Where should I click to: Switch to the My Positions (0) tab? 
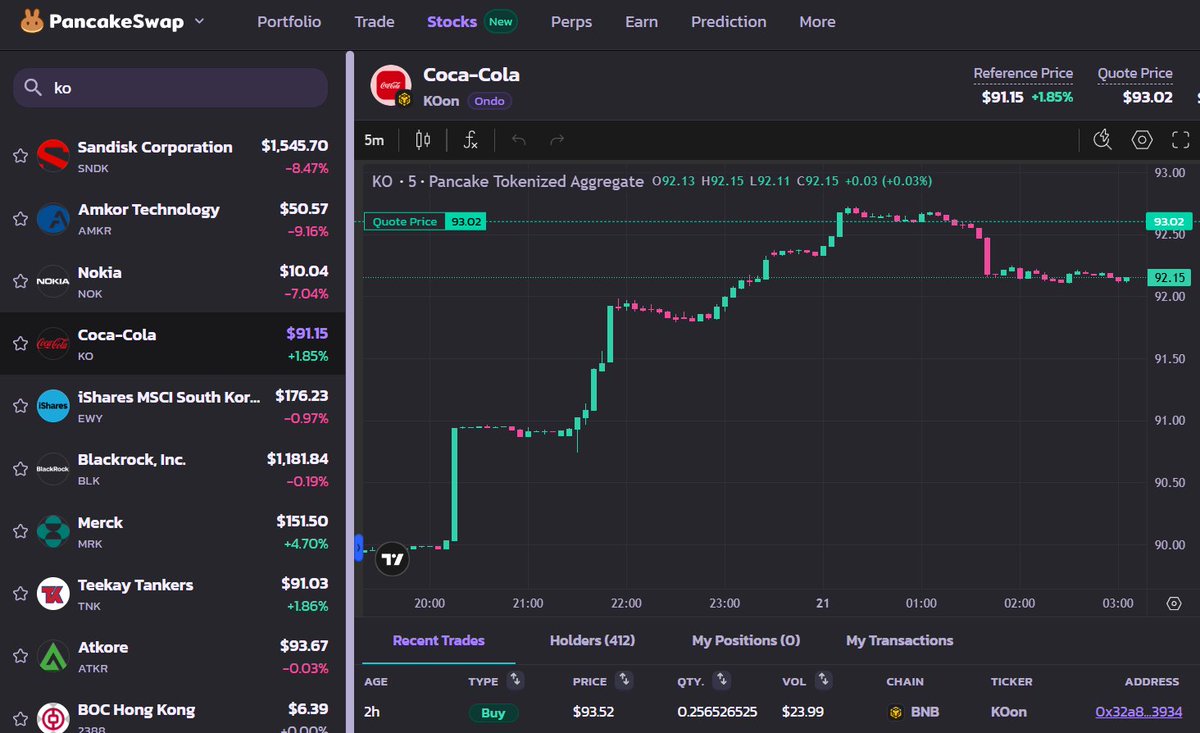pos(746,640)
